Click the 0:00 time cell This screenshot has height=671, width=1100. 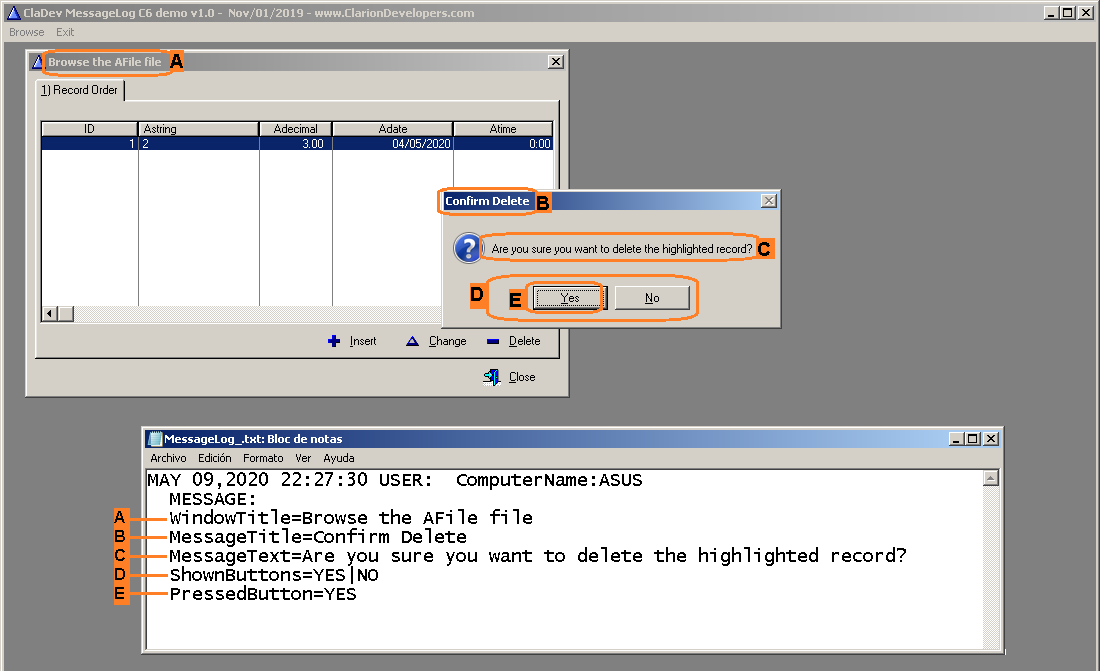(503, 144)
